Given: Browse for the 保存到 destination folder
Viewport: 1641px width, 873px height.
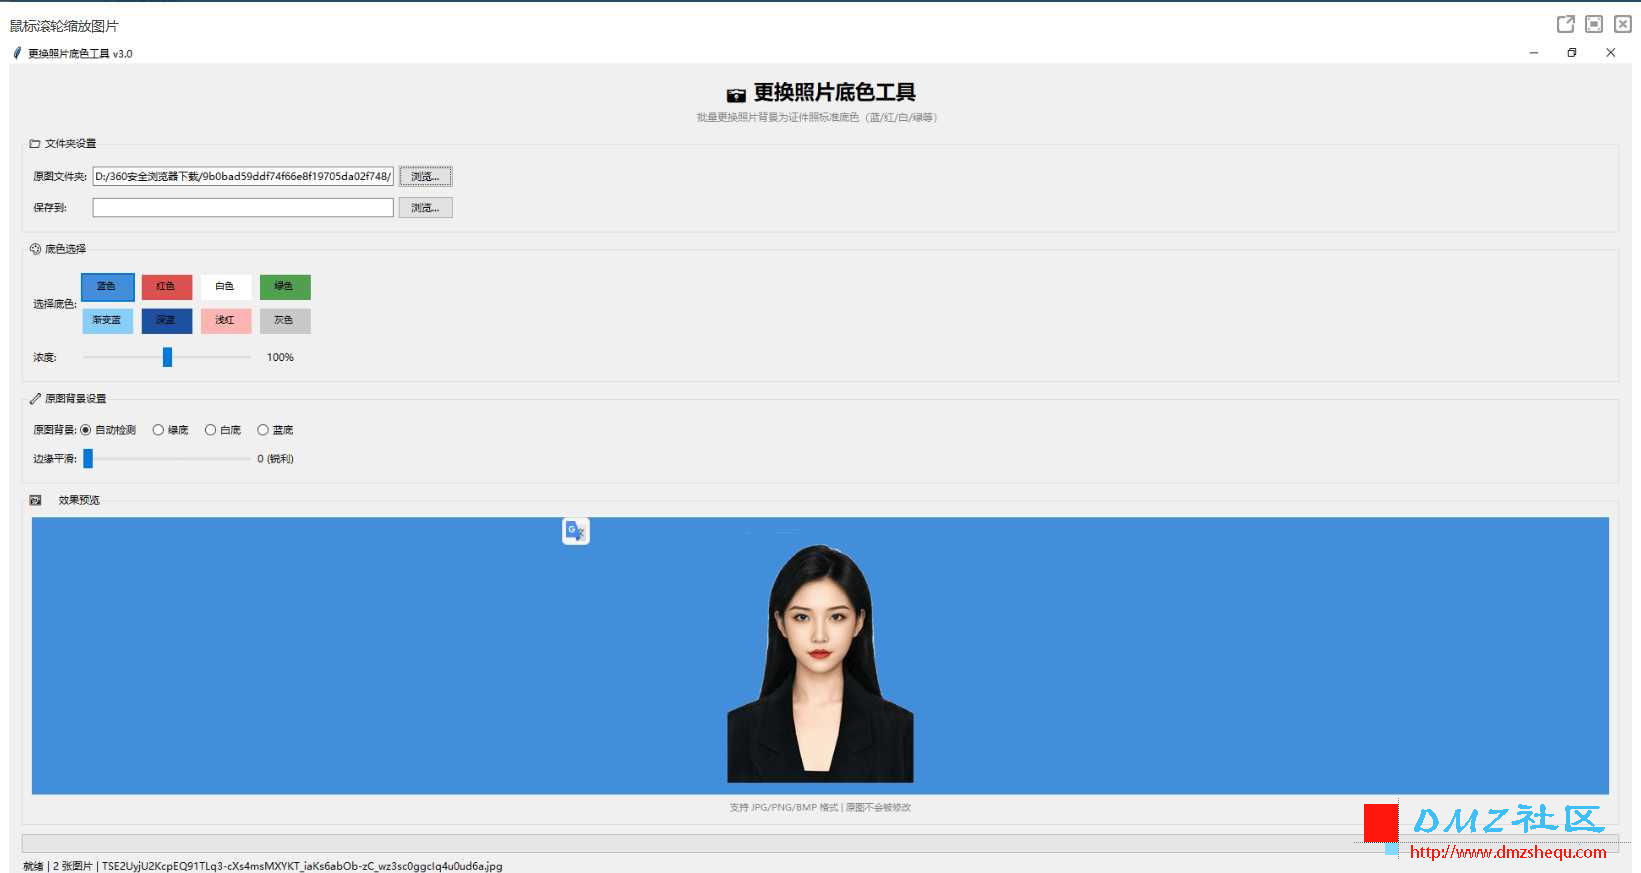Looking at the screenshot, I should (x=426, y=208).
